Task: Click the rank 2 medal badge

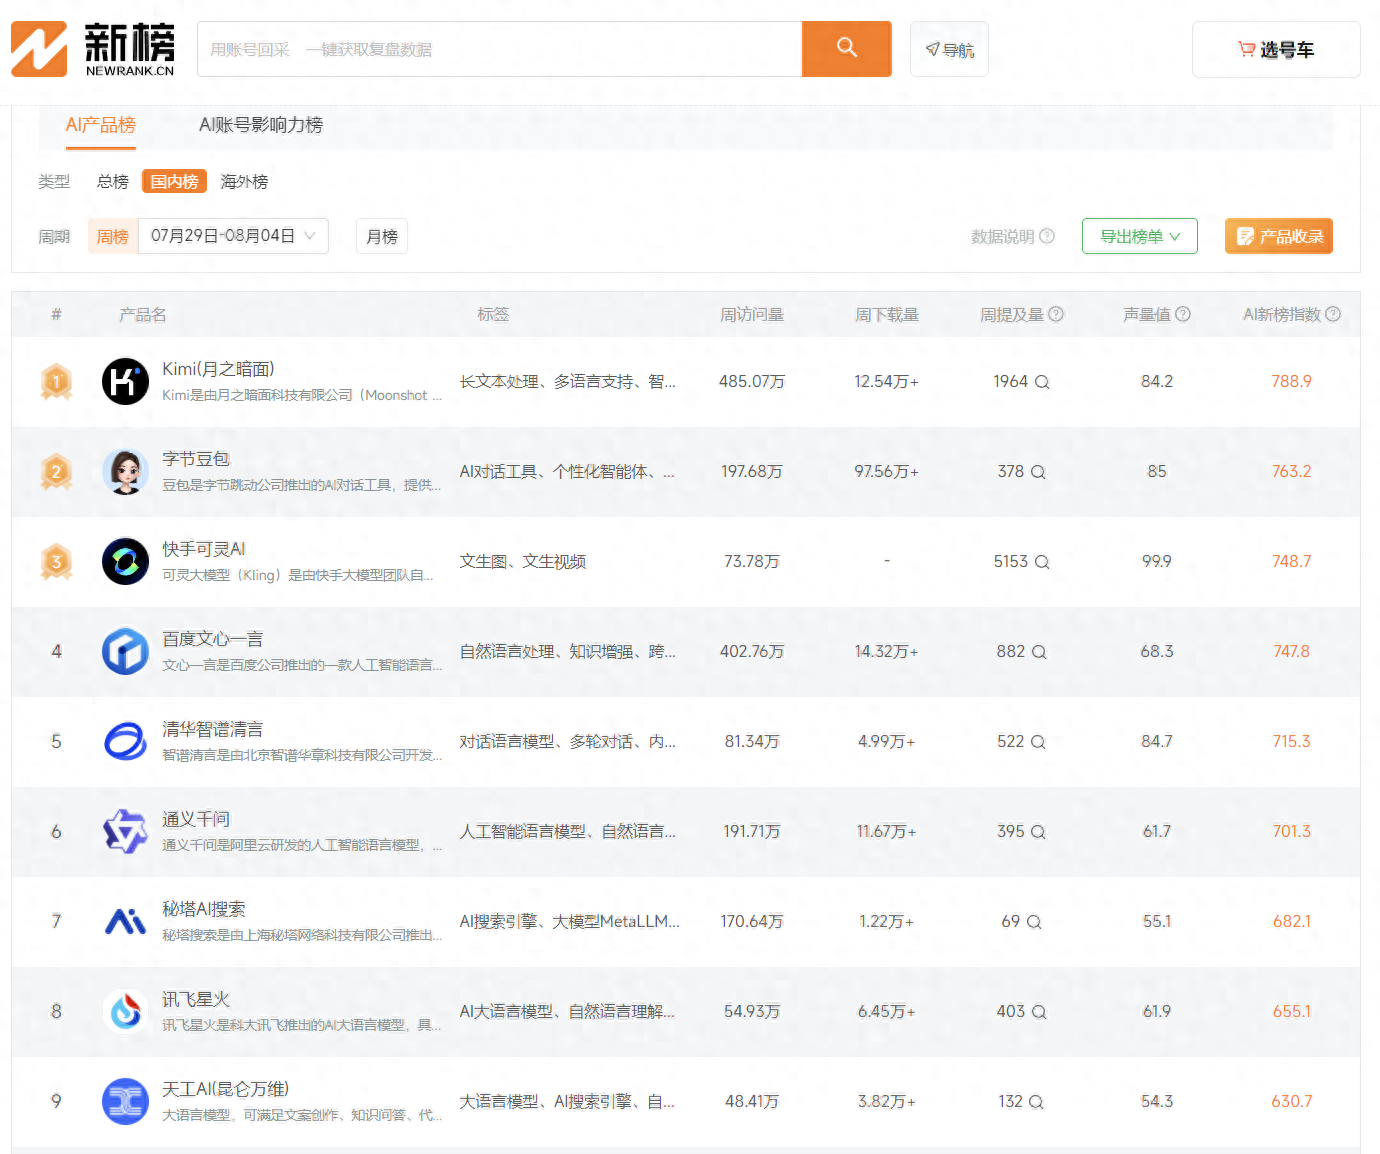Action: click(x=56, y=471)
